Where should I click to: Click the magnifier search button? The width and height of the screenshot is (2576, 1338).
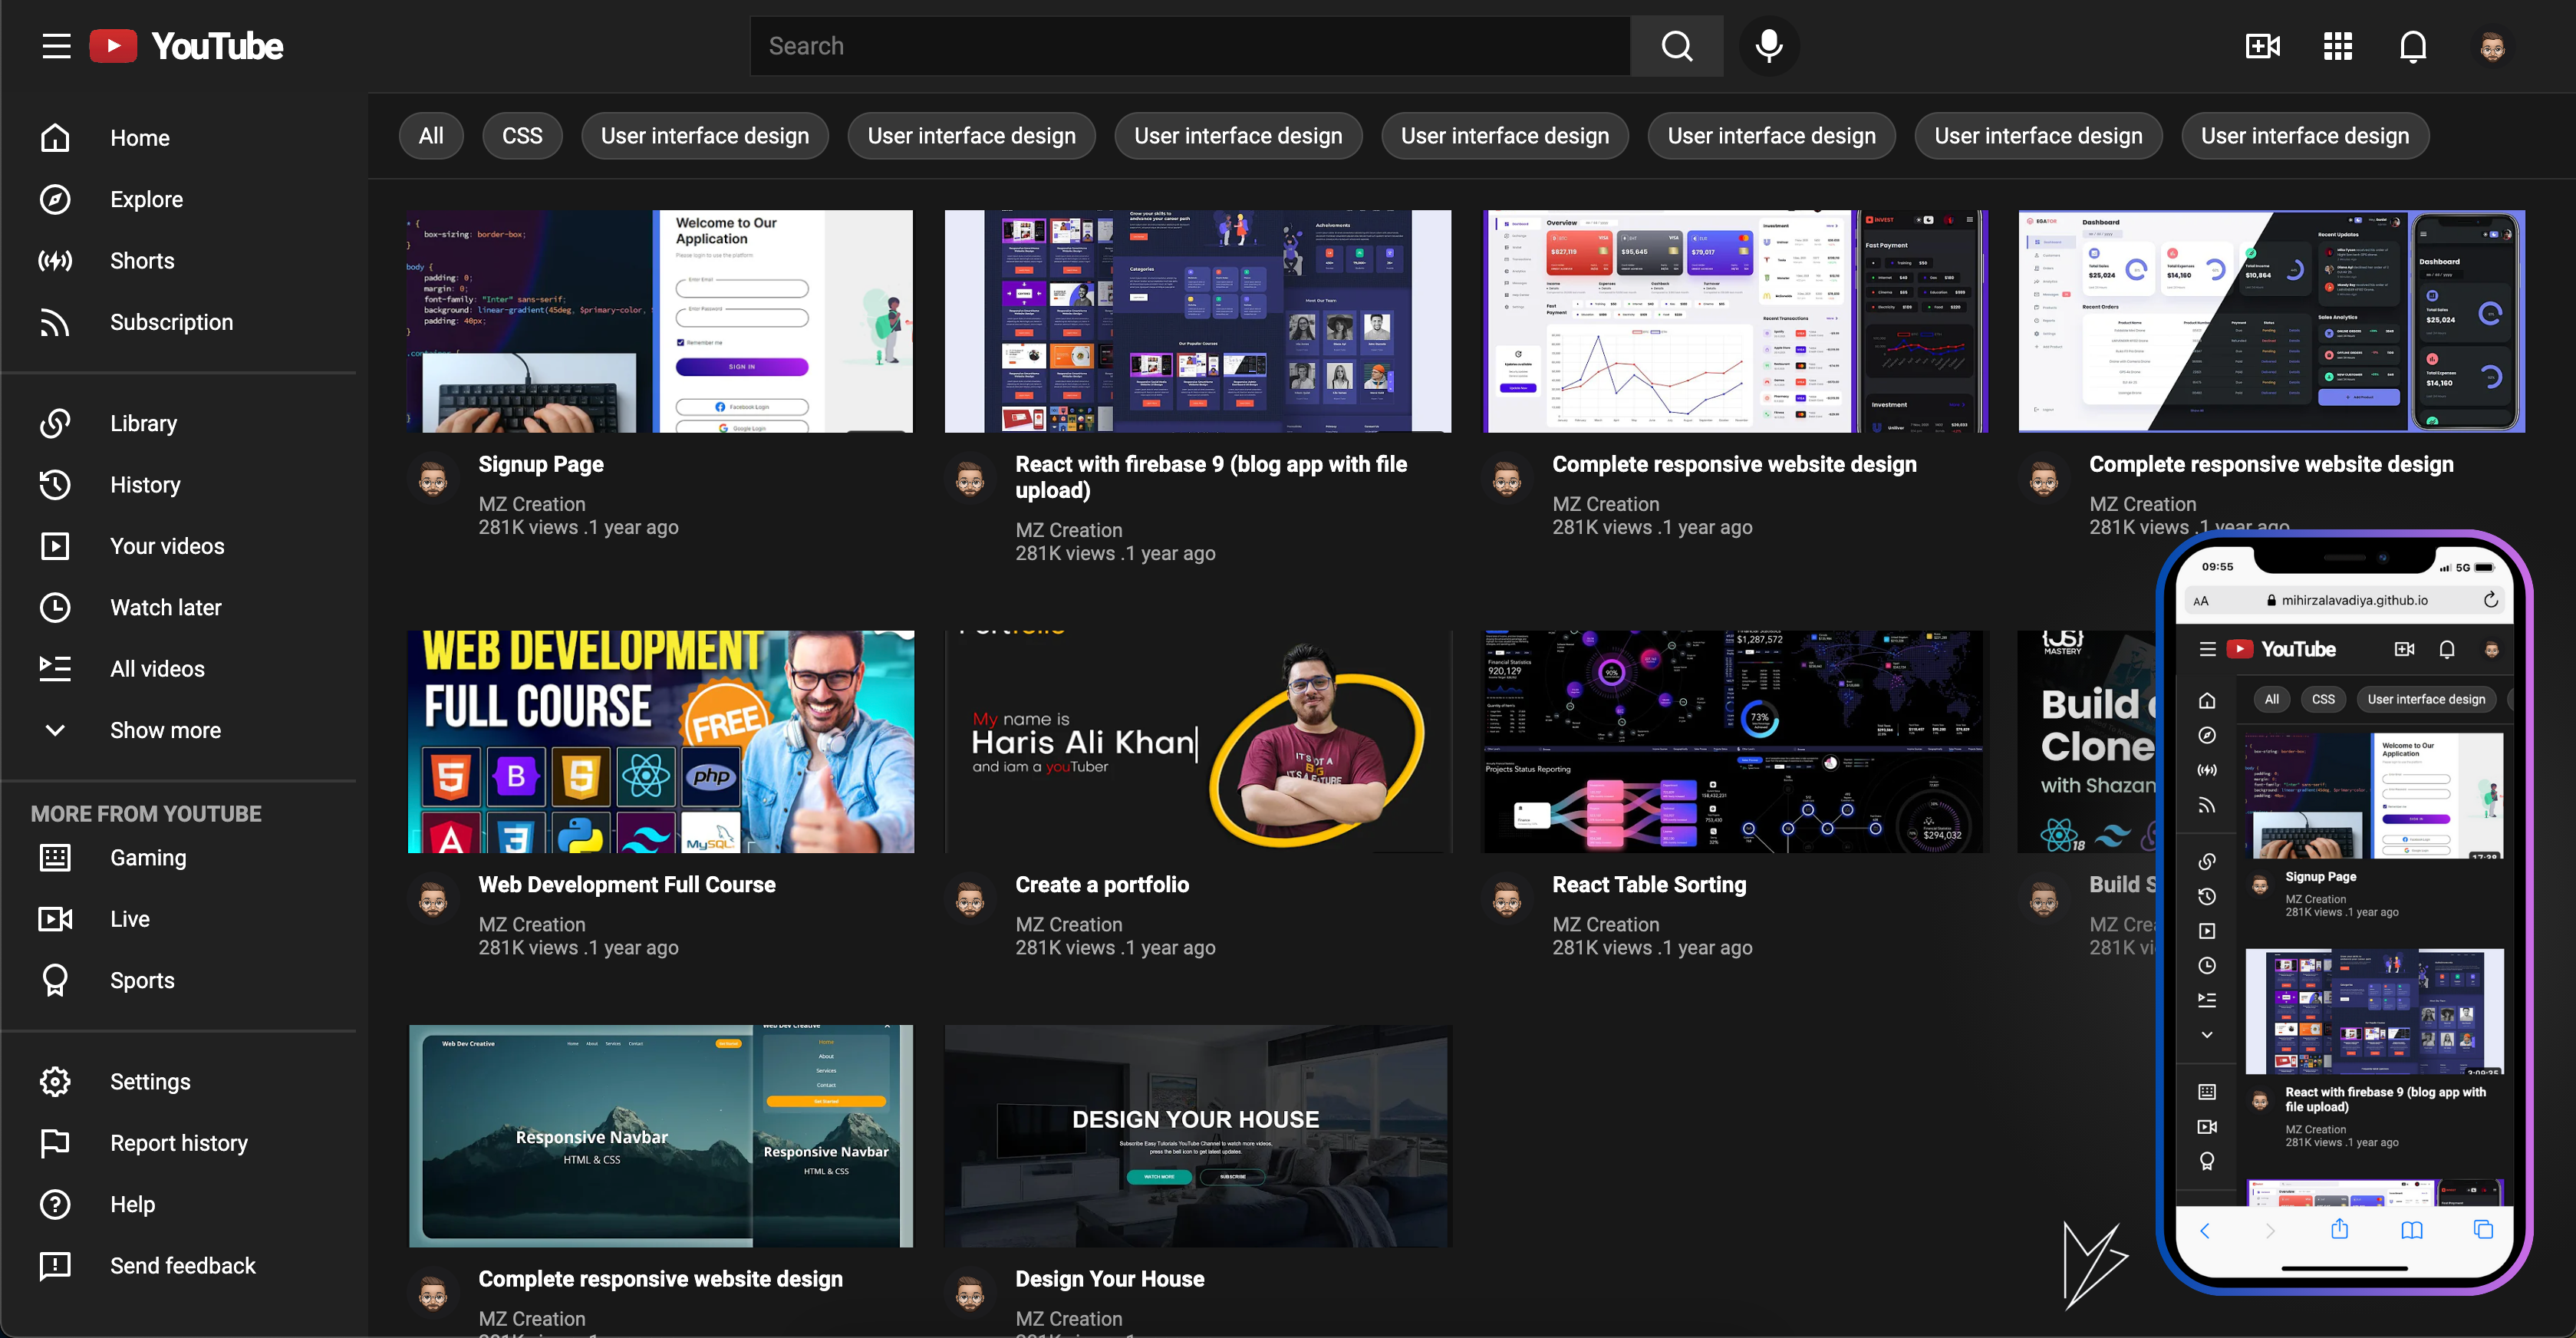click(x=1676, y=46)
